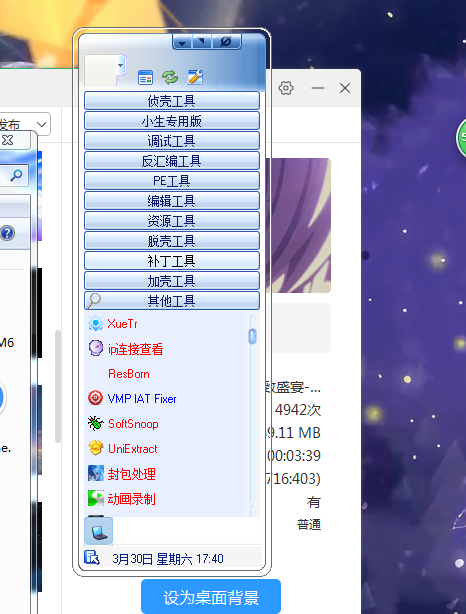This screenshot has width=466, height=614.
Task: Select the SoftSnoop text entry
Action: point(133,424)
